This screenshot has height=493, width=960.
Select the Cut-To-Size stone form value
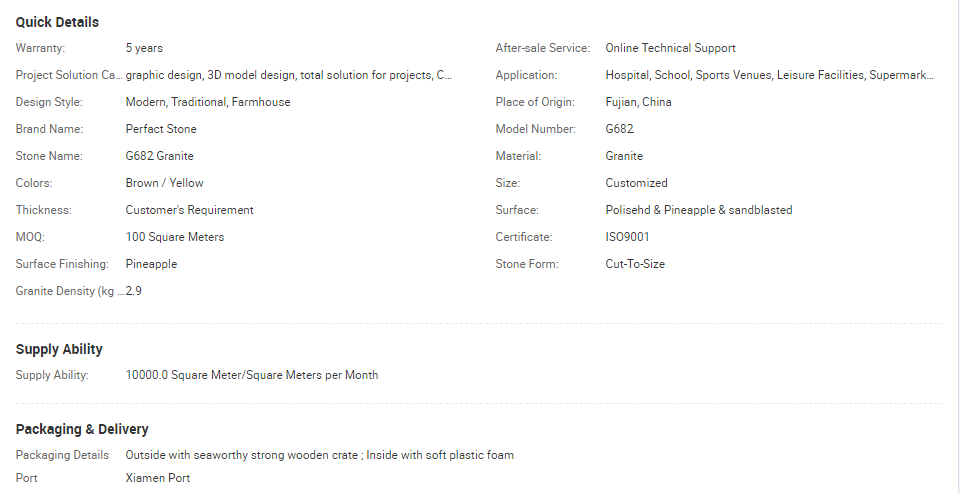click(x=635, y=264)
